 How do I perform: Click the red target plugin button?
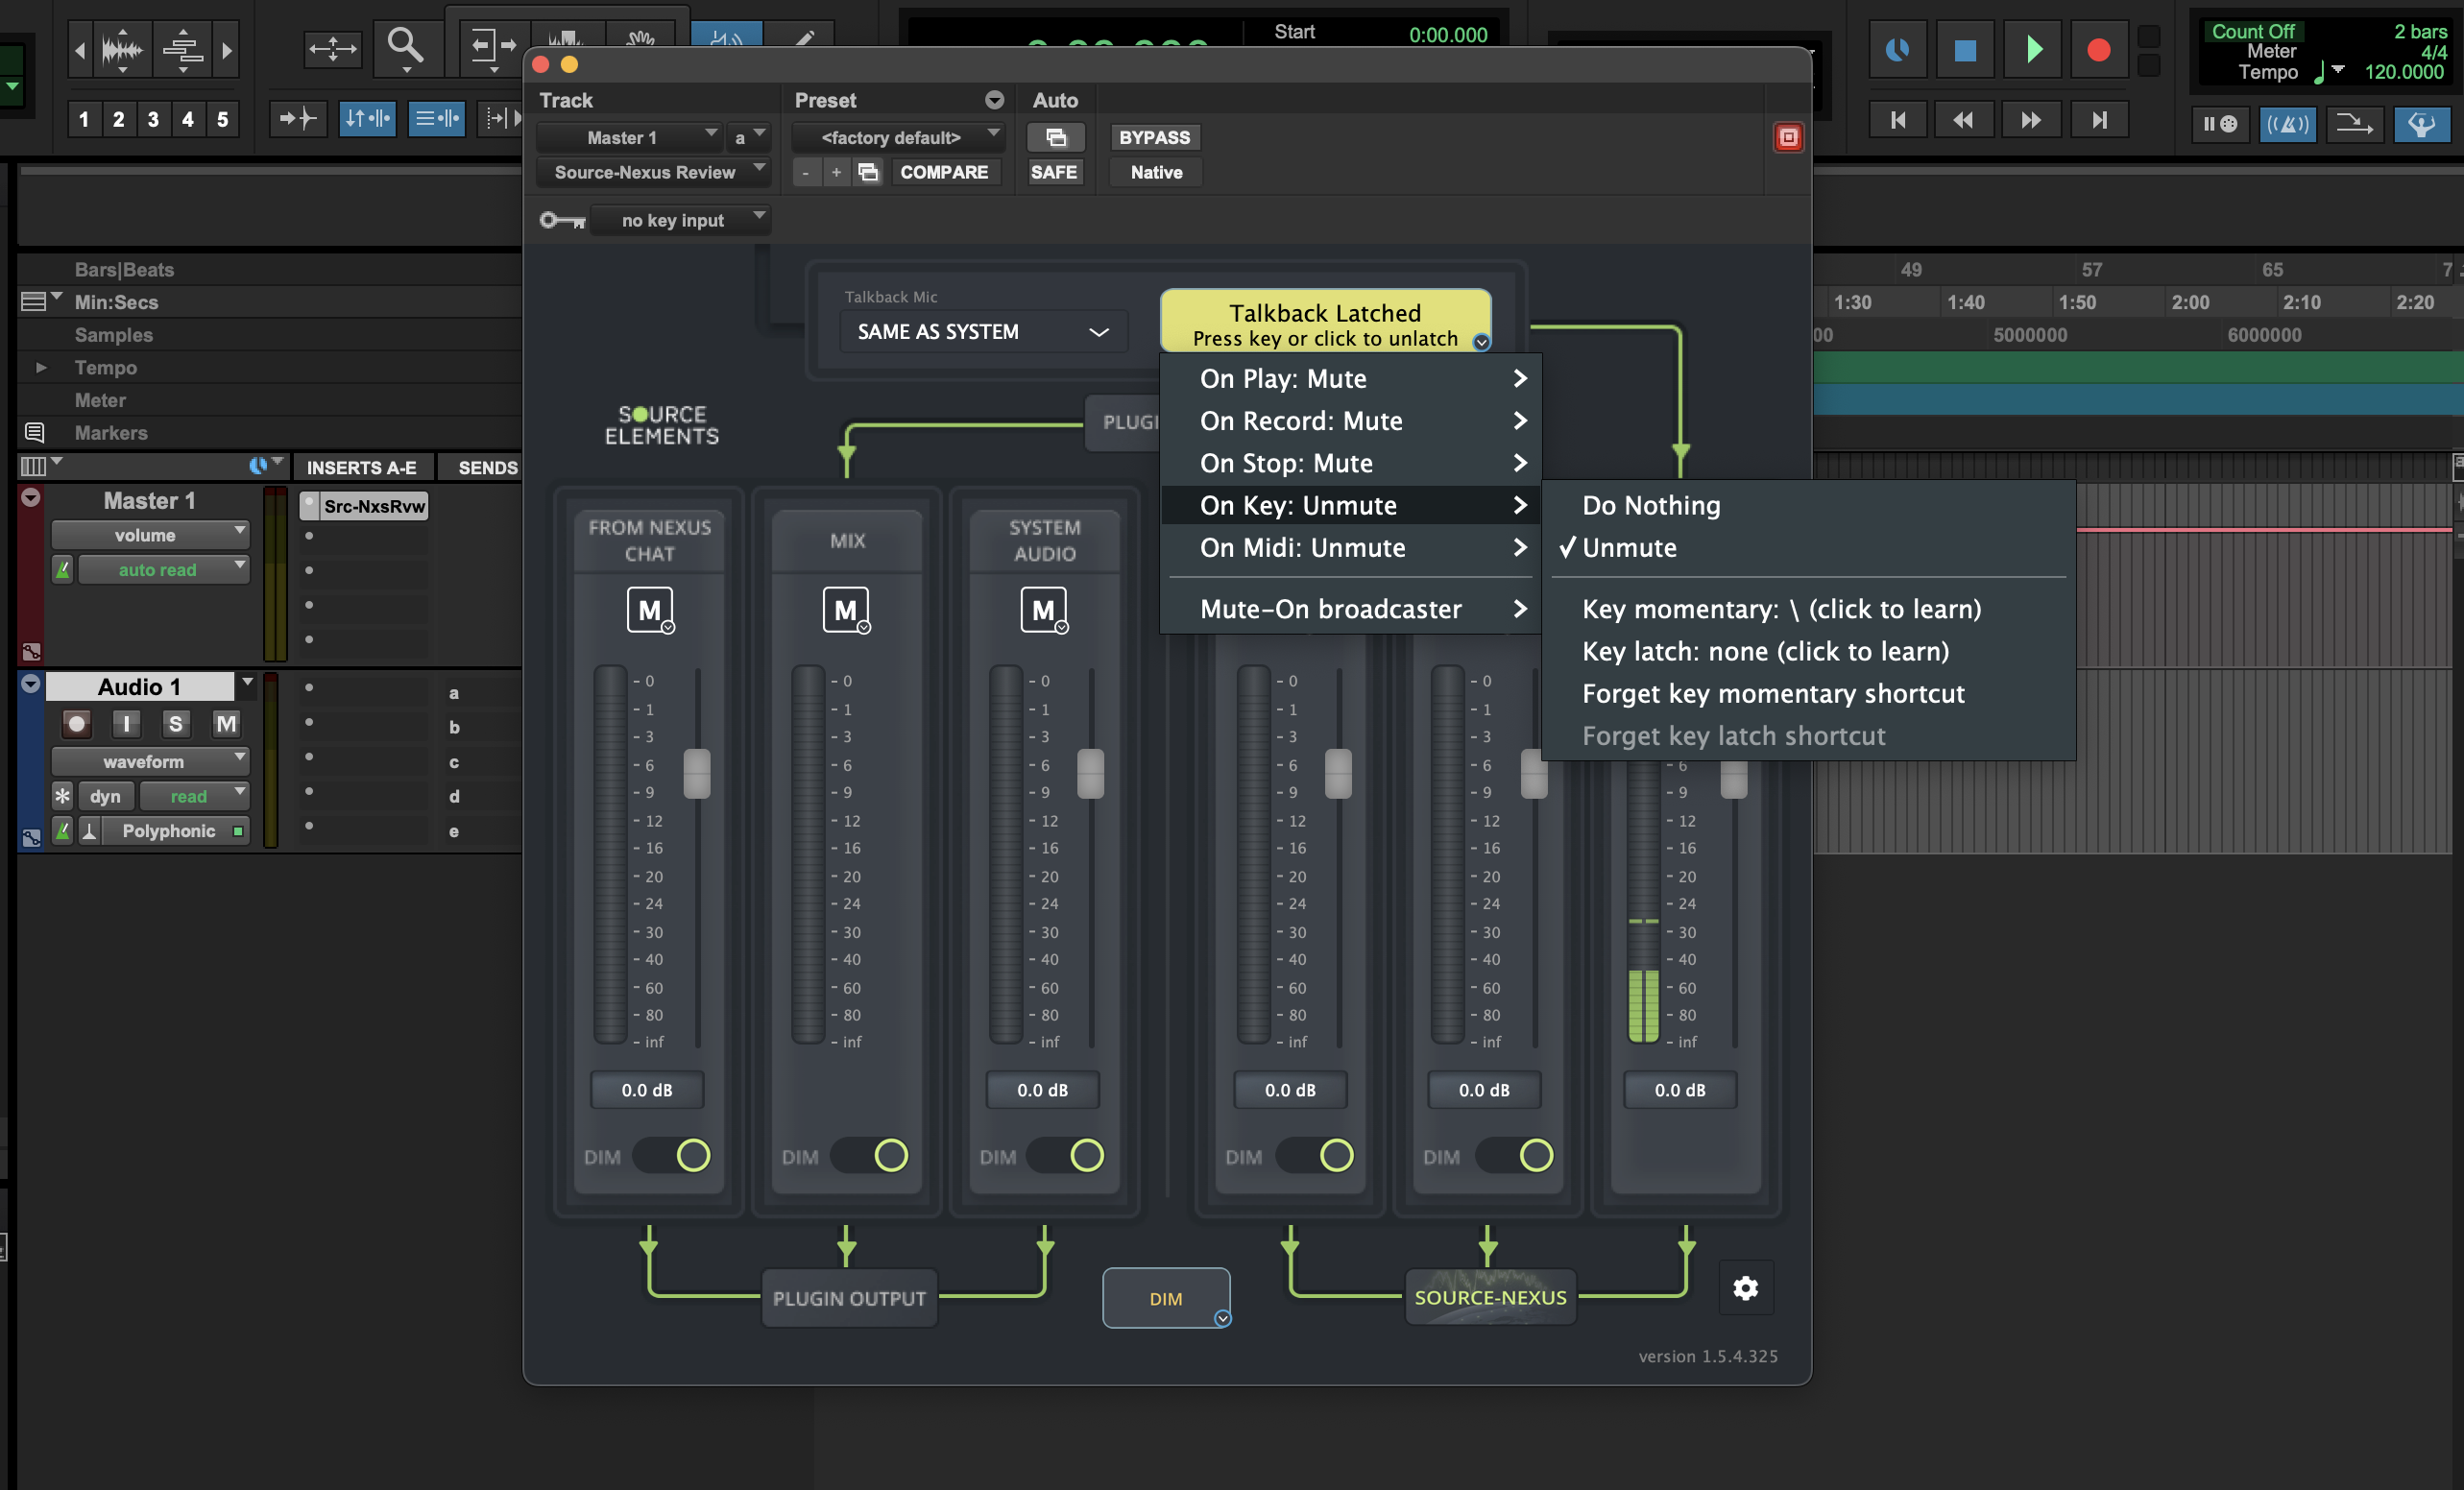click(1788, 137)
